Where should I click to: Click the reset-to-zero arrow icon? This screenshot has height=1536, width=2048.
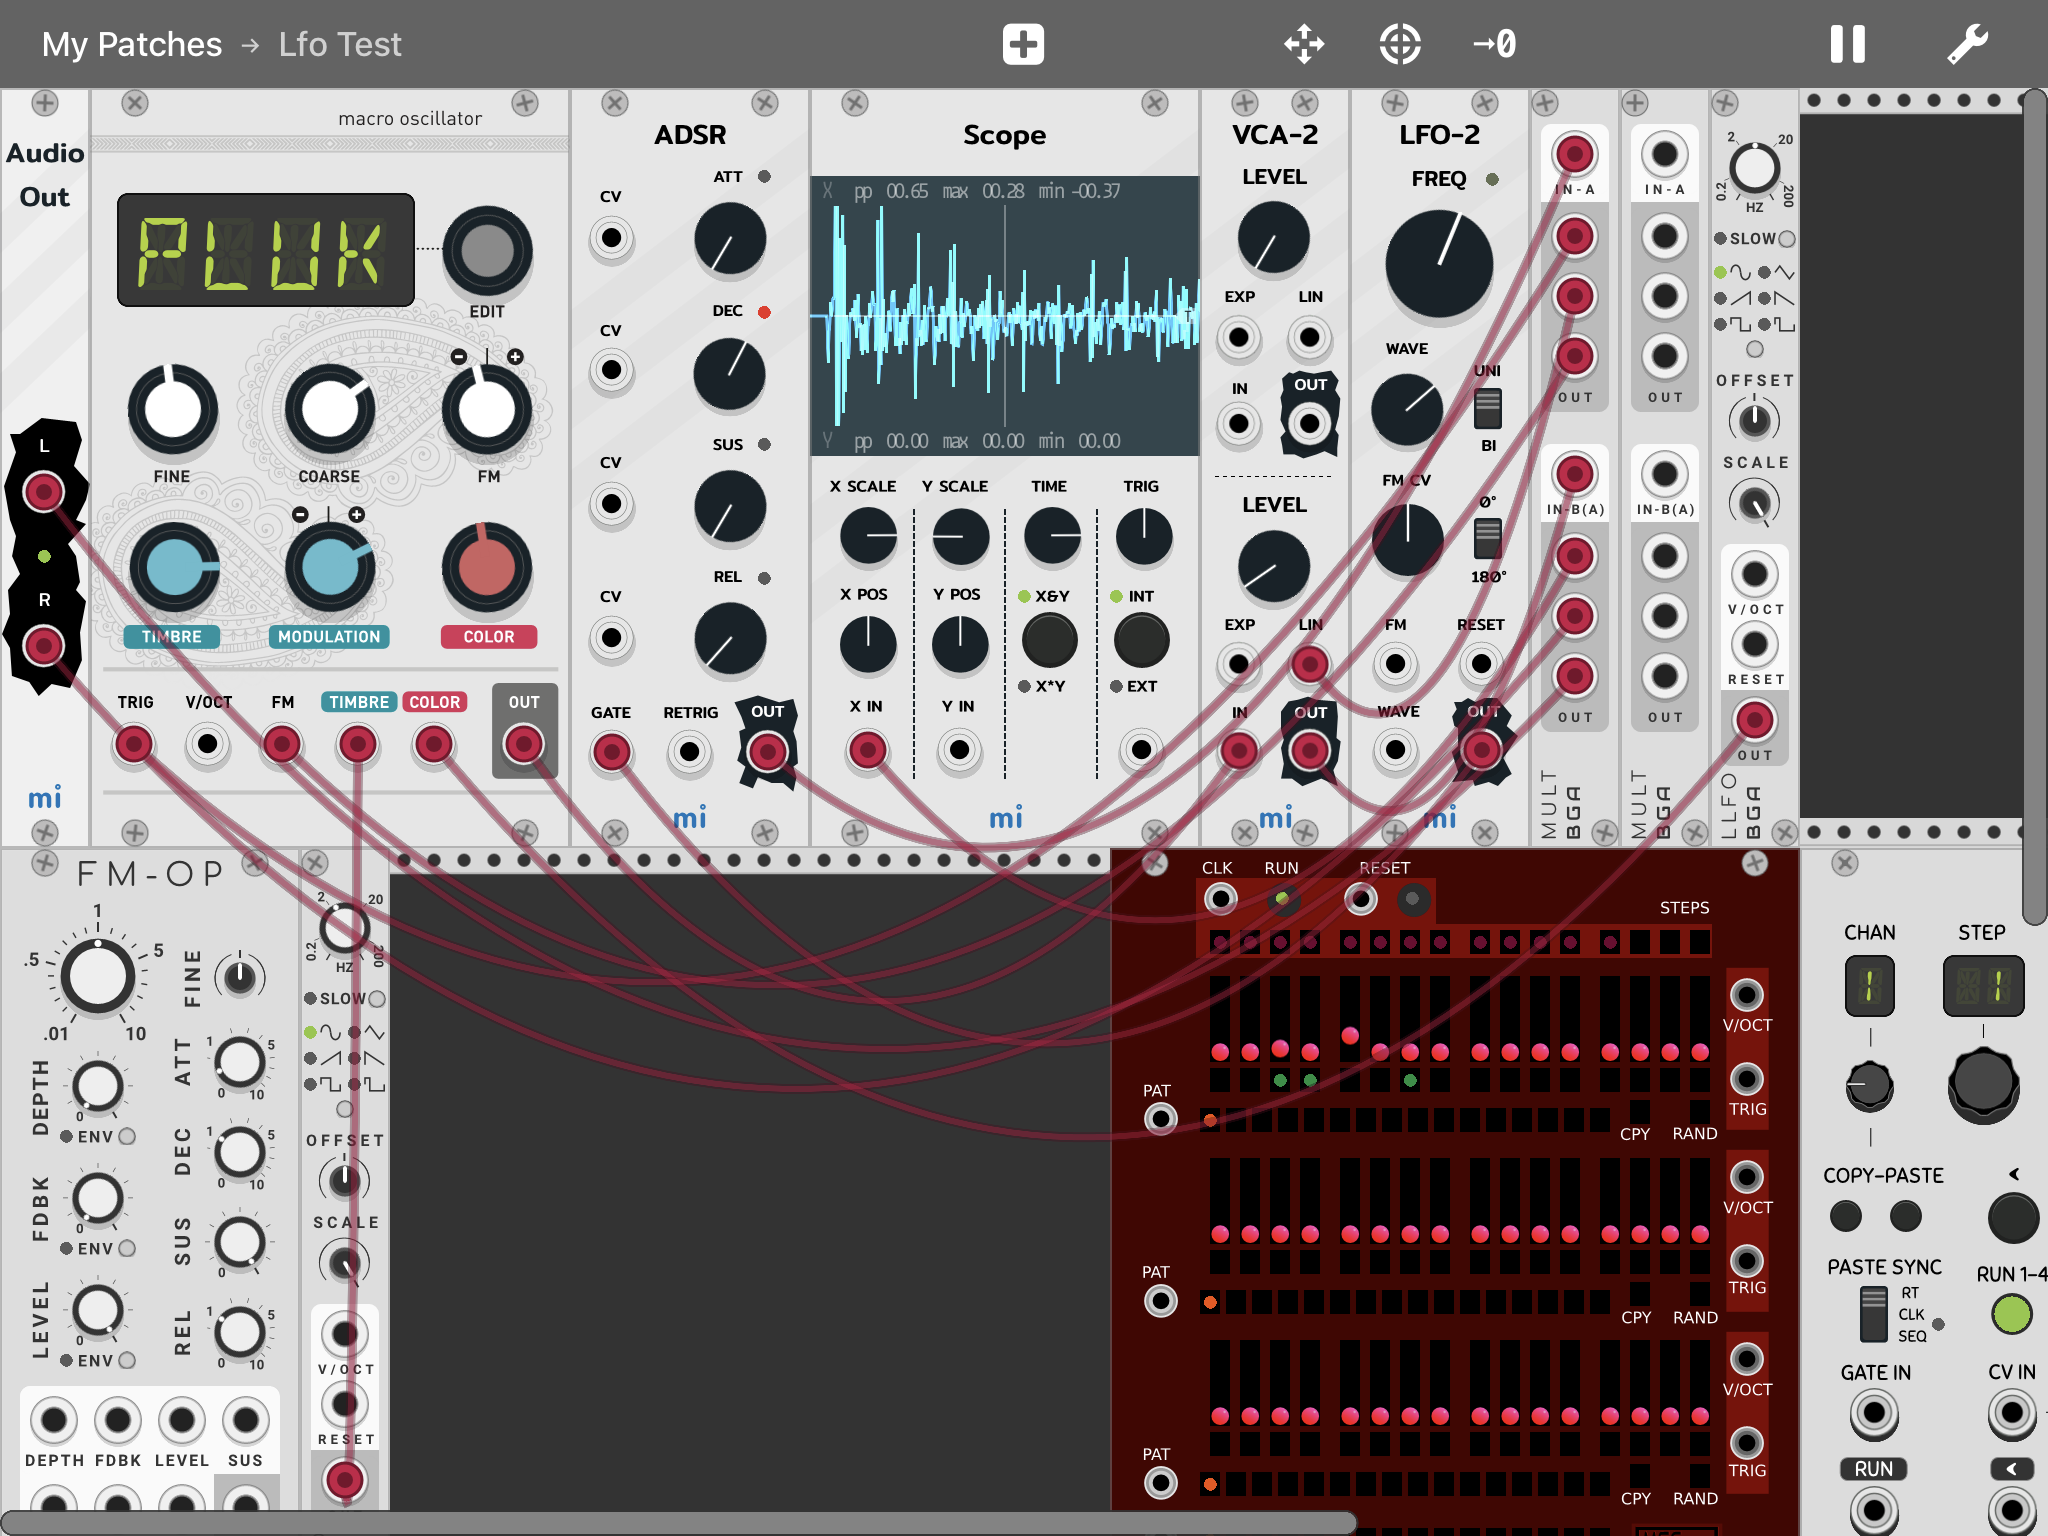click(x=1495, y=45)
